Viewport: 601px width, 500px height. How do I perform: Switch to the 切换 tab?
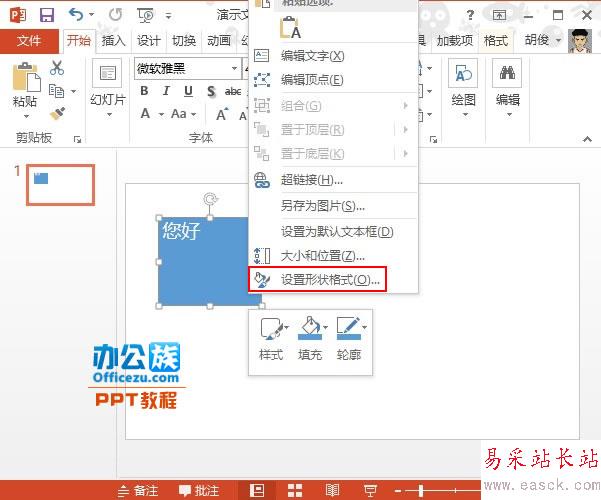point(184,41)
